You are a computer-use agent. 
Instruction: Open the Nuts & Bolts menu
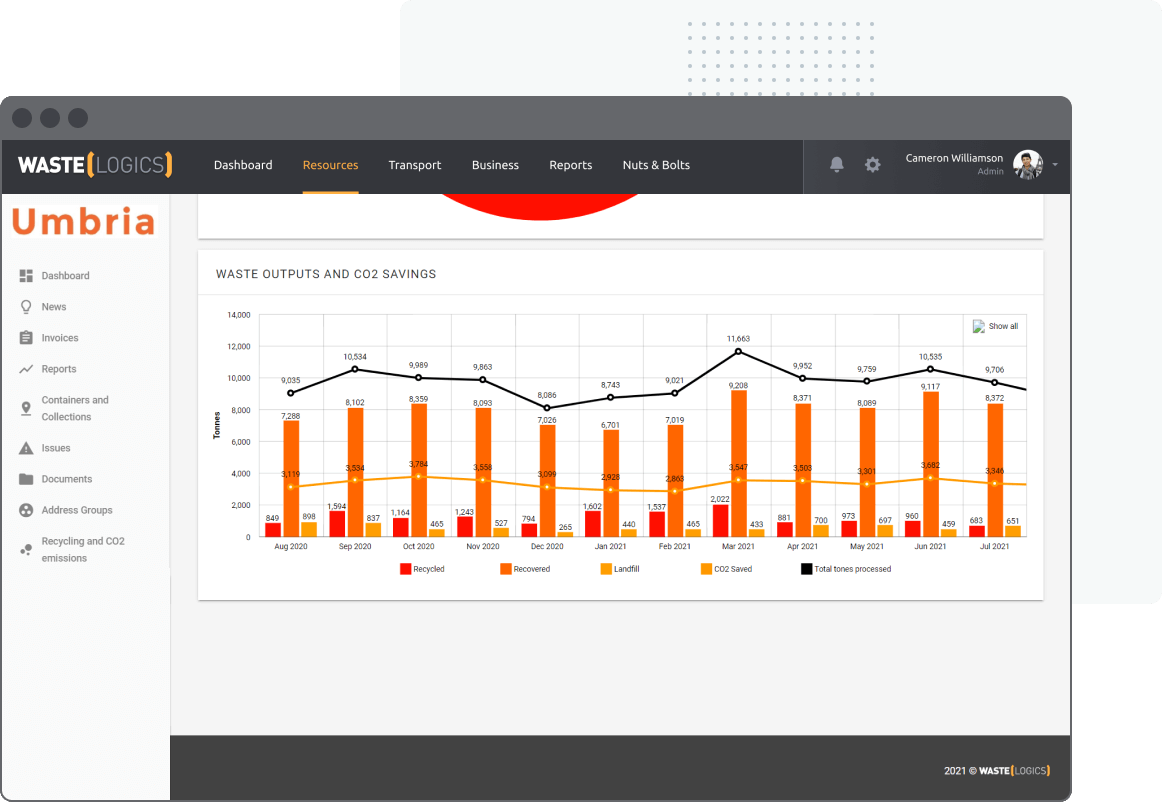click(x=656, y=165)
